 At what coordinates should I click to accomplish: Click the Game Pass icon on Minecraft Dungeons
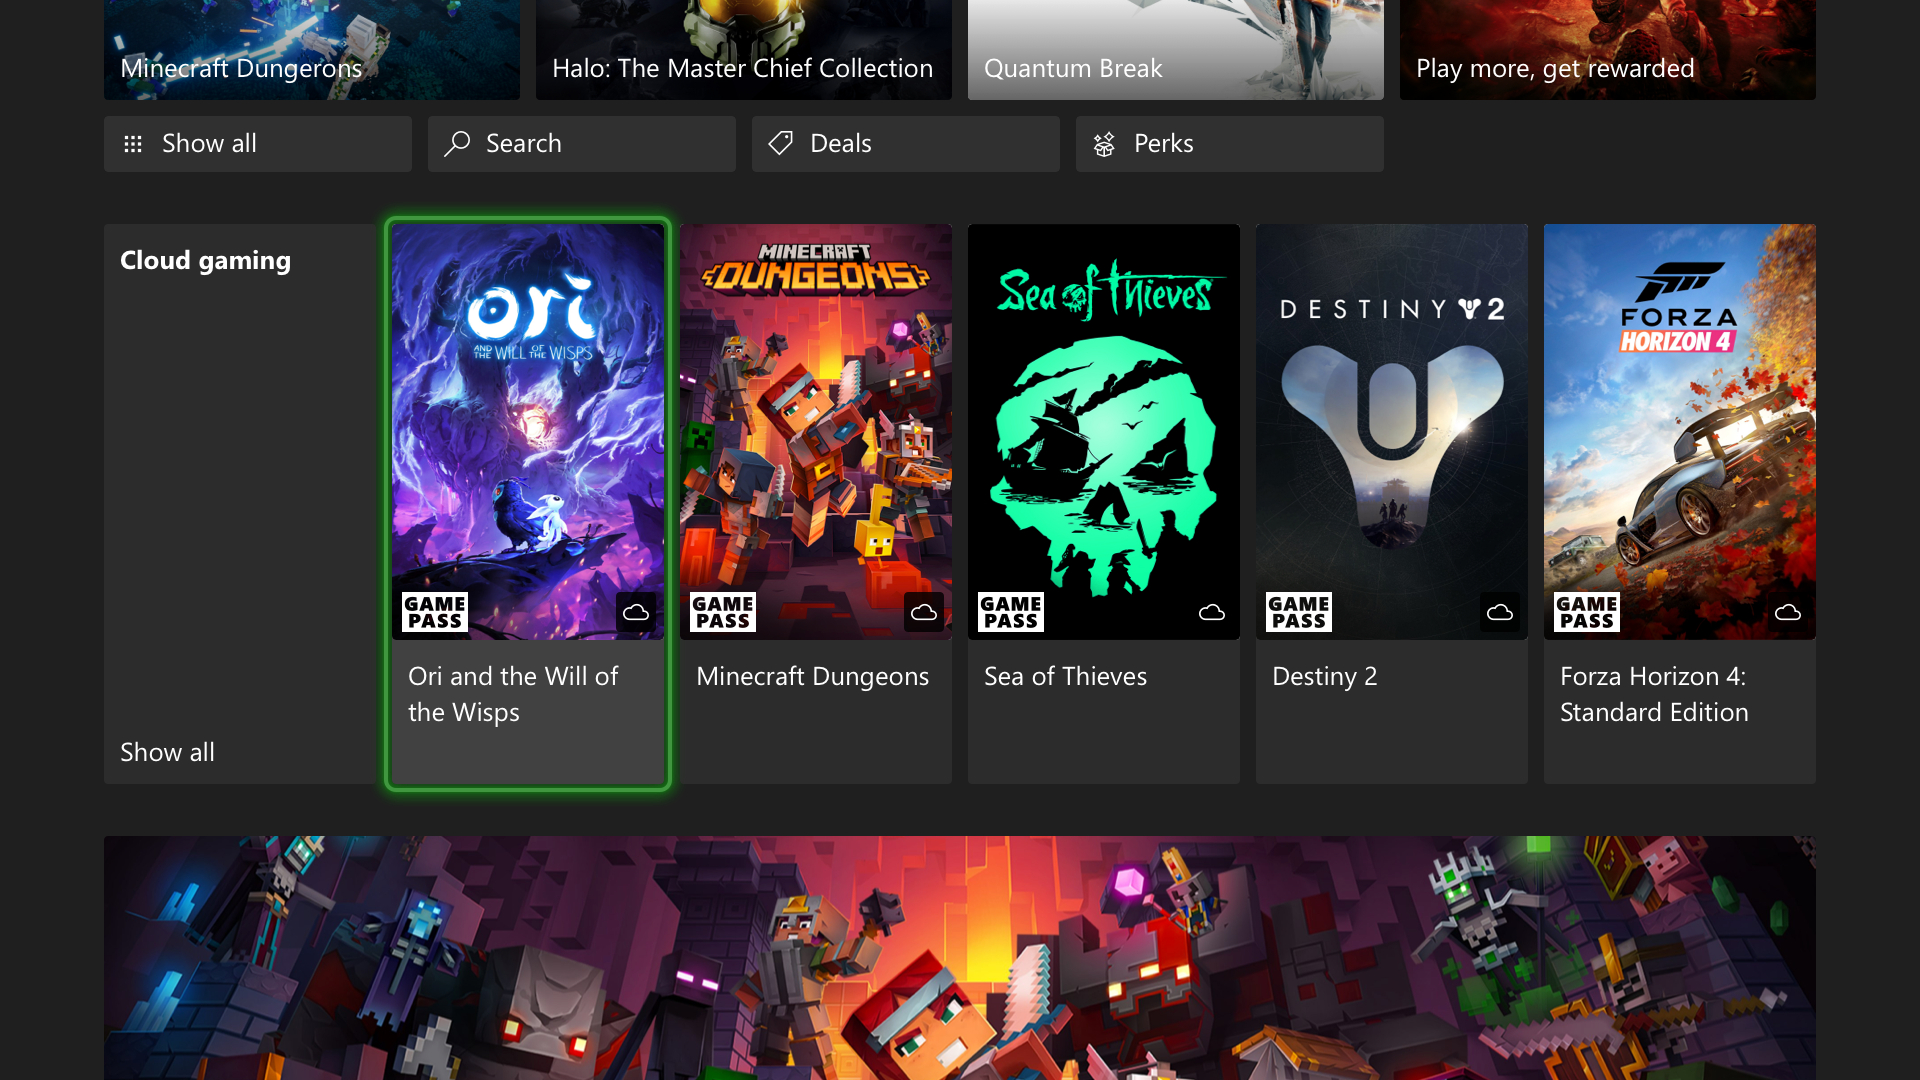click(721, 611)
